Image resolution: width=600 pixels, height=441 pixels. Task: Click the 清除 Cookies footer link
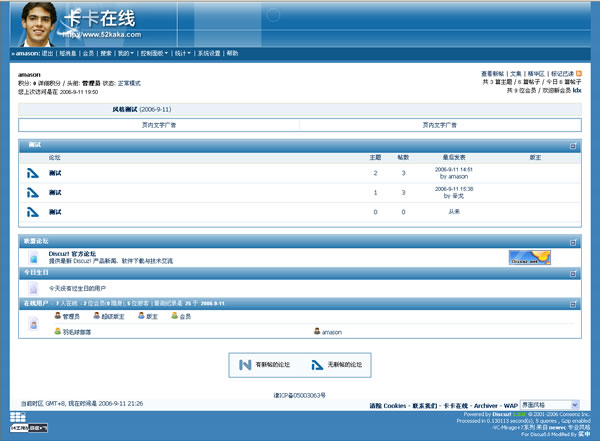(388, 405)
